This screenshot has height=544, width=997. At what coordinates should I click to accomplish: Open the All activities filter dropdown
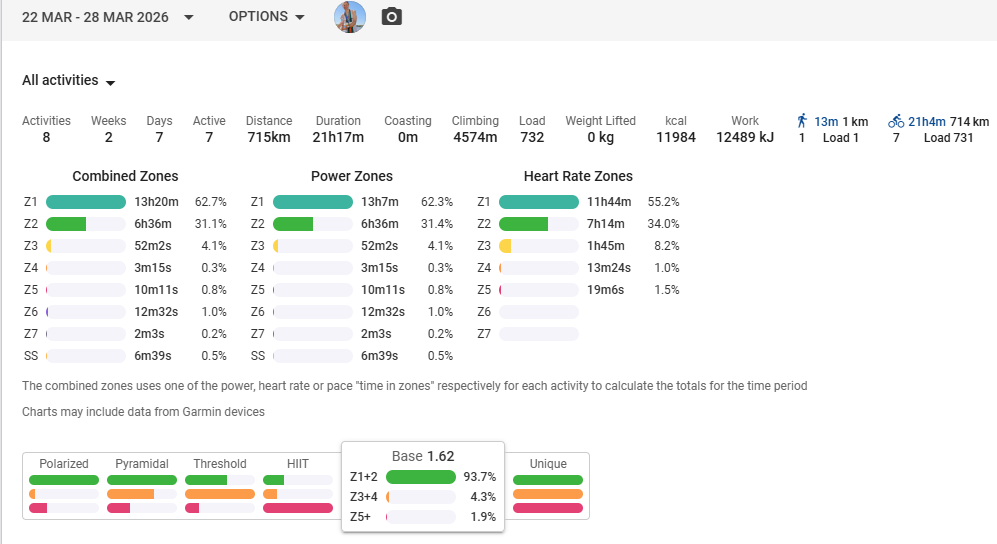[69, 81]
